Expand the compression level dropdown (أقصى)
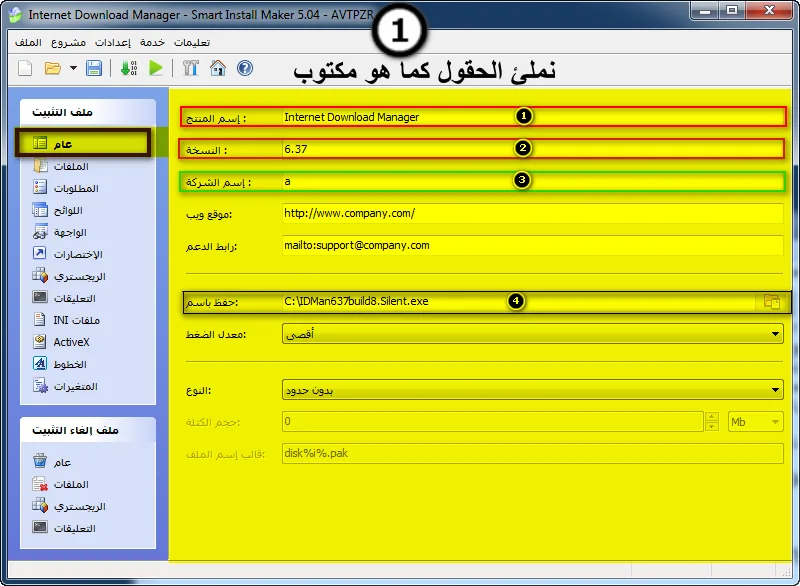The height and width of the screenshot is (586, 800). (532, 334)
